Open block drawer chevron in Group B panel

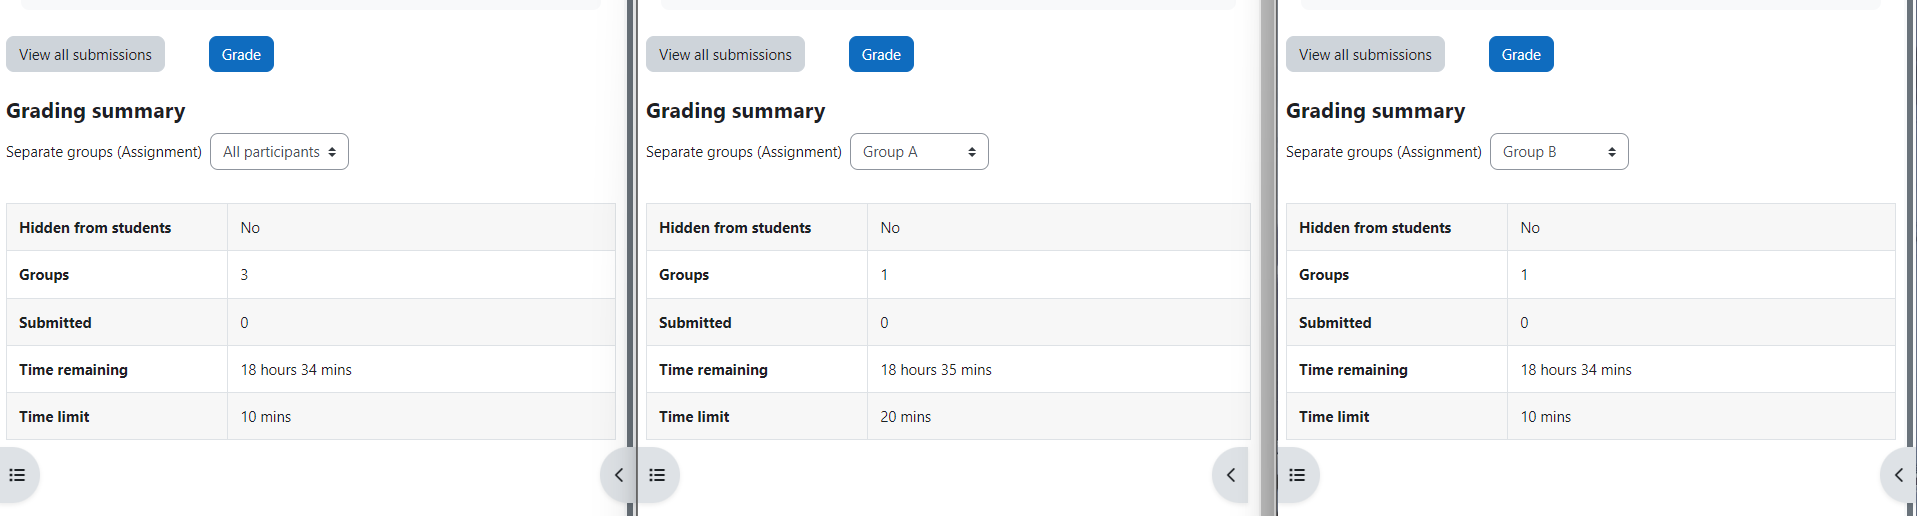pyautogui.click(x=1898, y=475)
